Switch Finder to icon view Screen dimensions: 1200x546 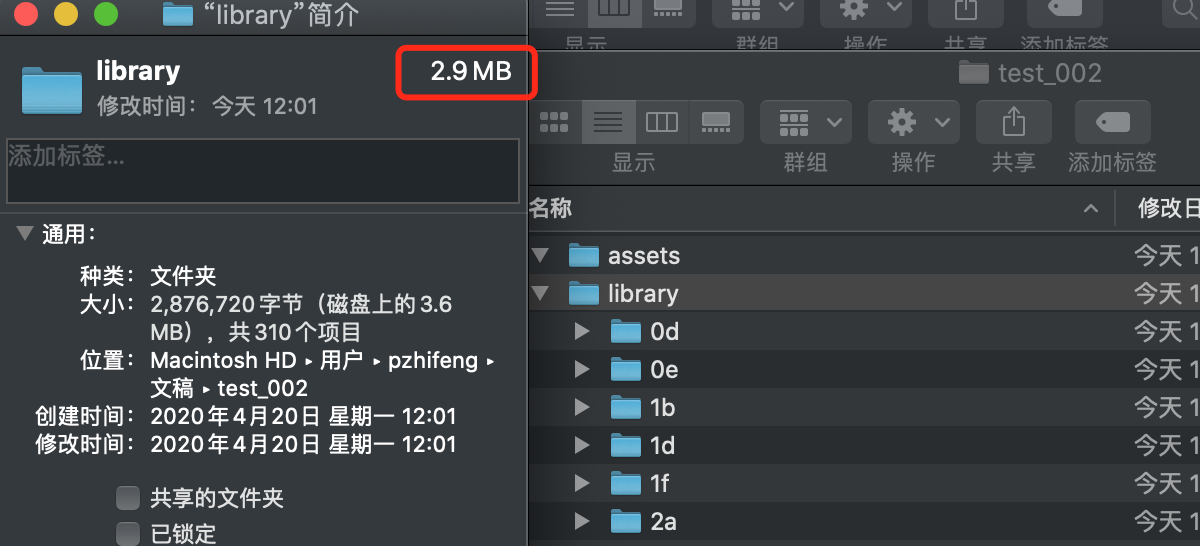point(554,122)
